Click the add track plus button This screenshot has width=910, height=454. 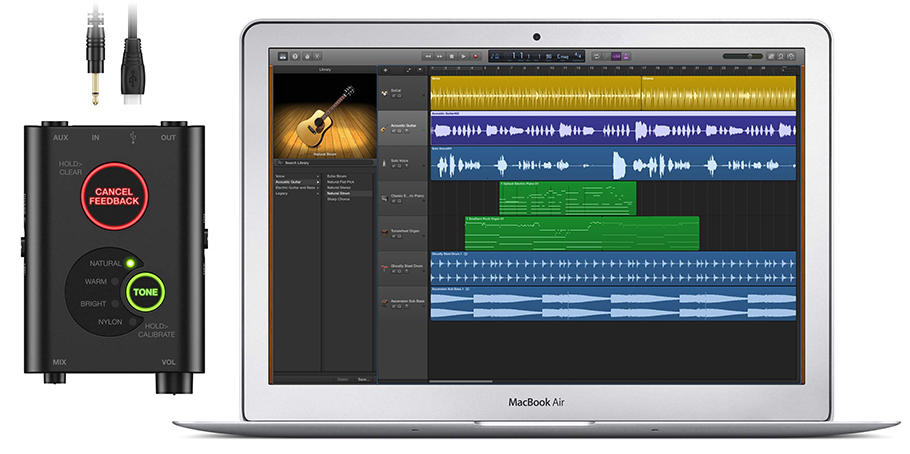(x=385, y=70)
